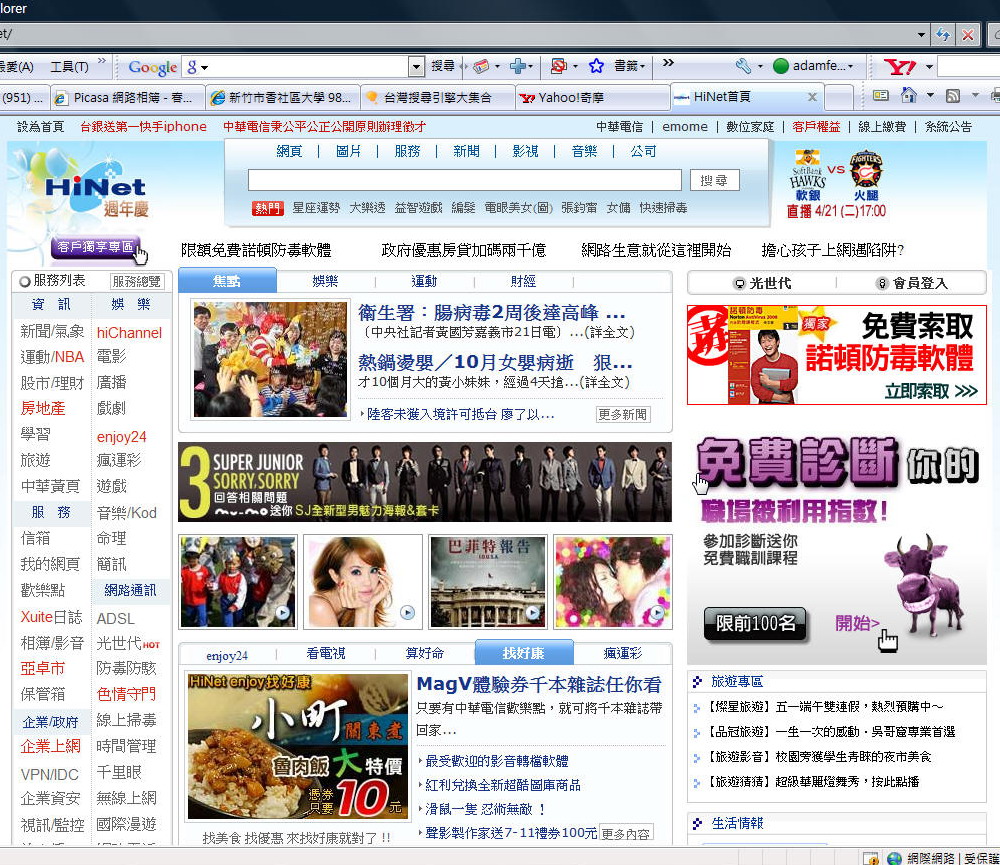Click the popup blocker icon in toolbar
The width and height of the screenshot is (1000, 865).
tap(559, 66)
